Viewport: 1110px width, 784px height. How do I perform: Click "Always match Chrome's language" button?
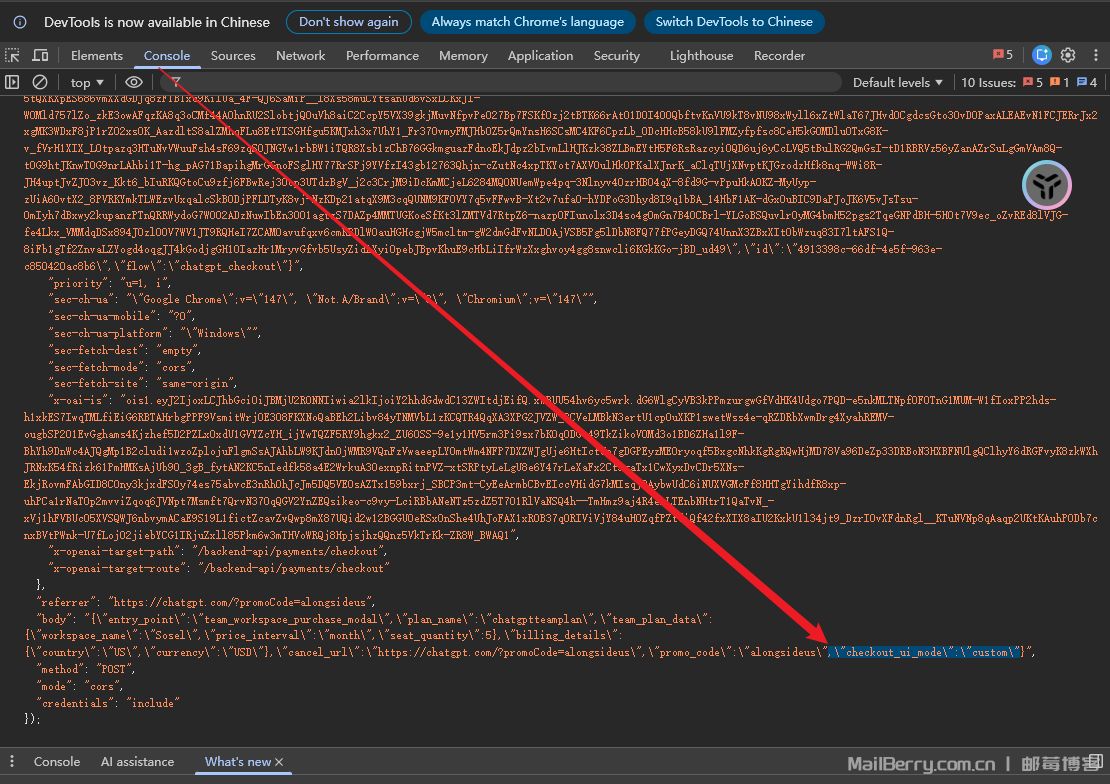pos(527,22)
